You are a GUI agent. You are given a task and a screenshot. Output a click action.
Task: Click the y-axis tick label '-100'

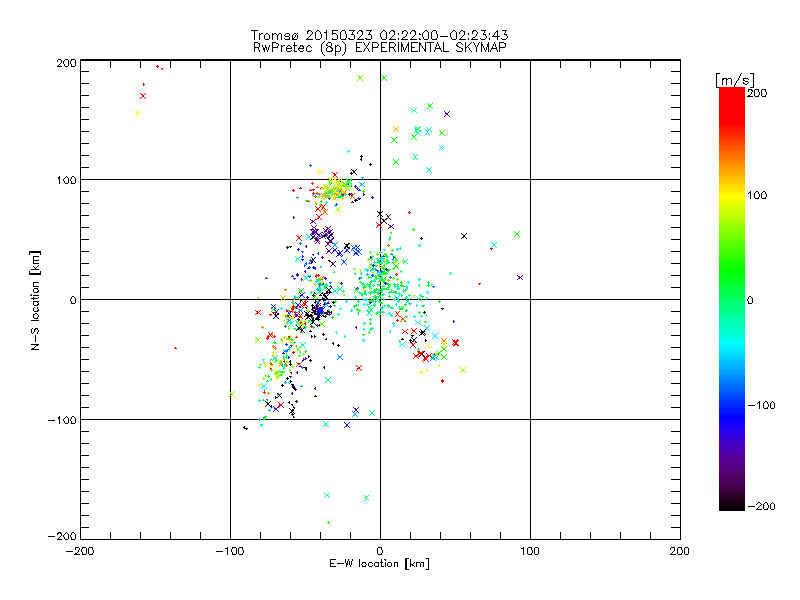coord(62,420)
